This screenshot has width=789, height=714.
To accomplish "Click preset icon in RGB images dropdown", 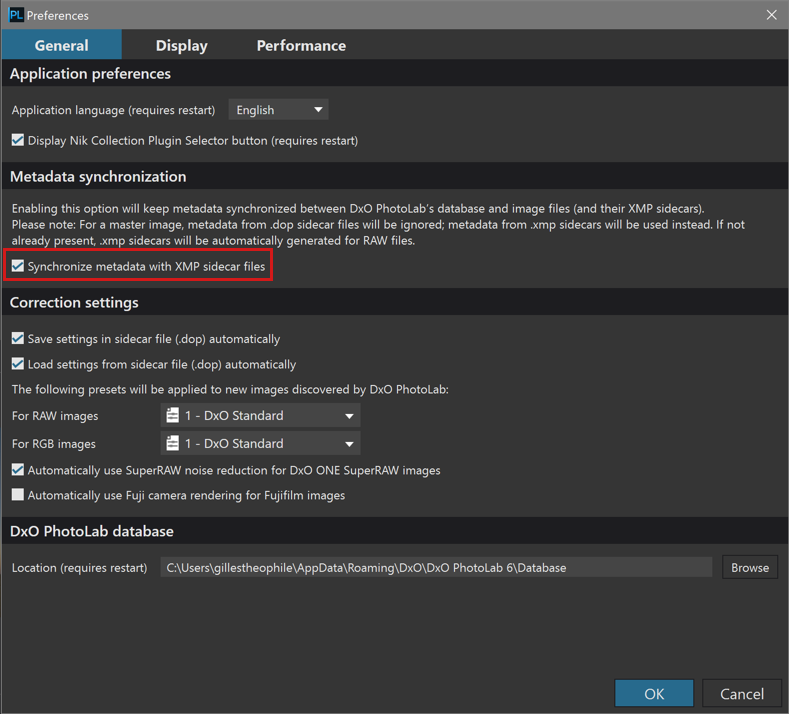I will [173, 443].
